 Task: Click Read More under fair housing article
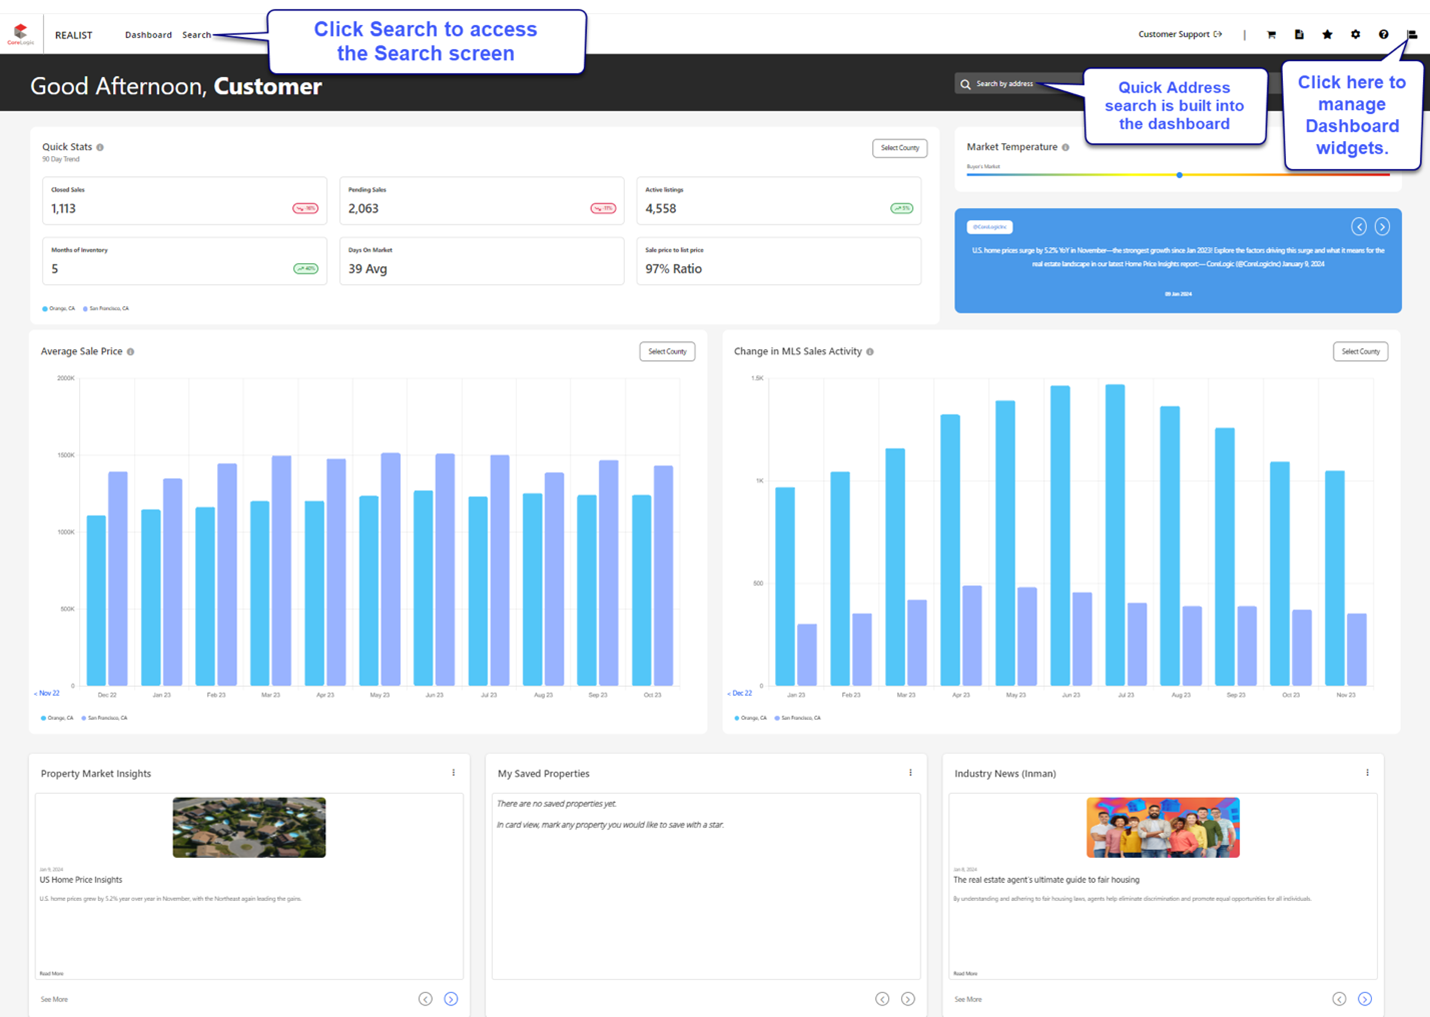click(965, 973)
